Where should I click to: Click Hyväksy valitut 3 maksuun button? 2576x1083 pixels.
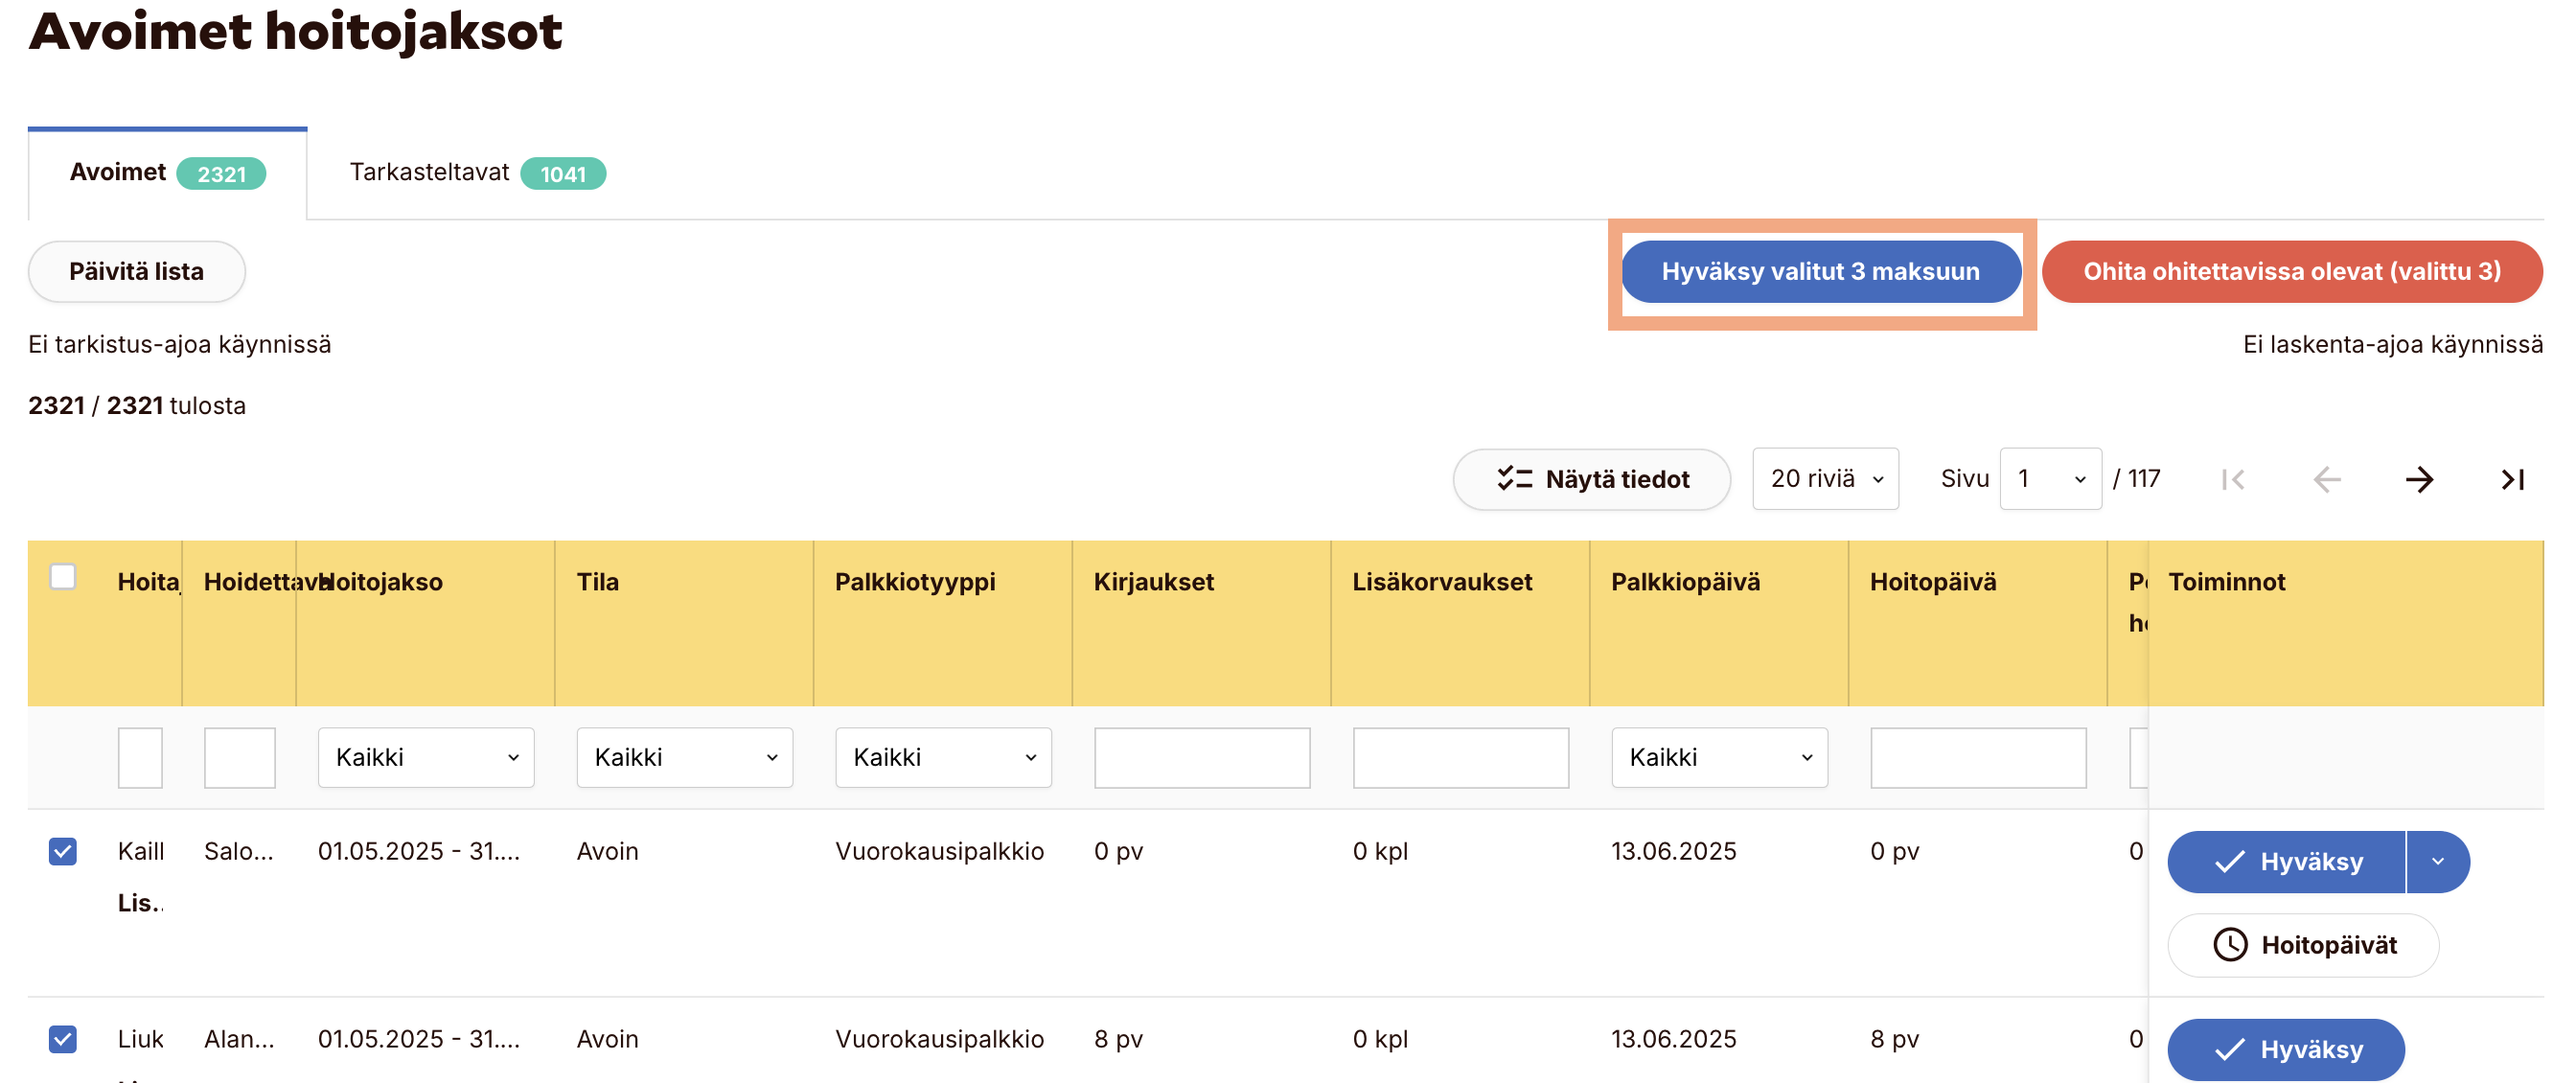pos(1820,272)
